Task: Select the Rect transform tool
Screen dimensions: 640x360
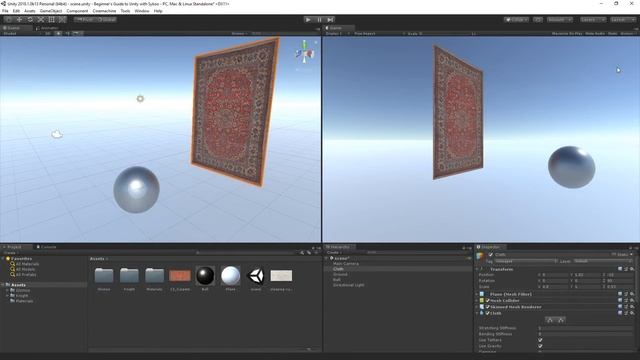Action: 51,19
